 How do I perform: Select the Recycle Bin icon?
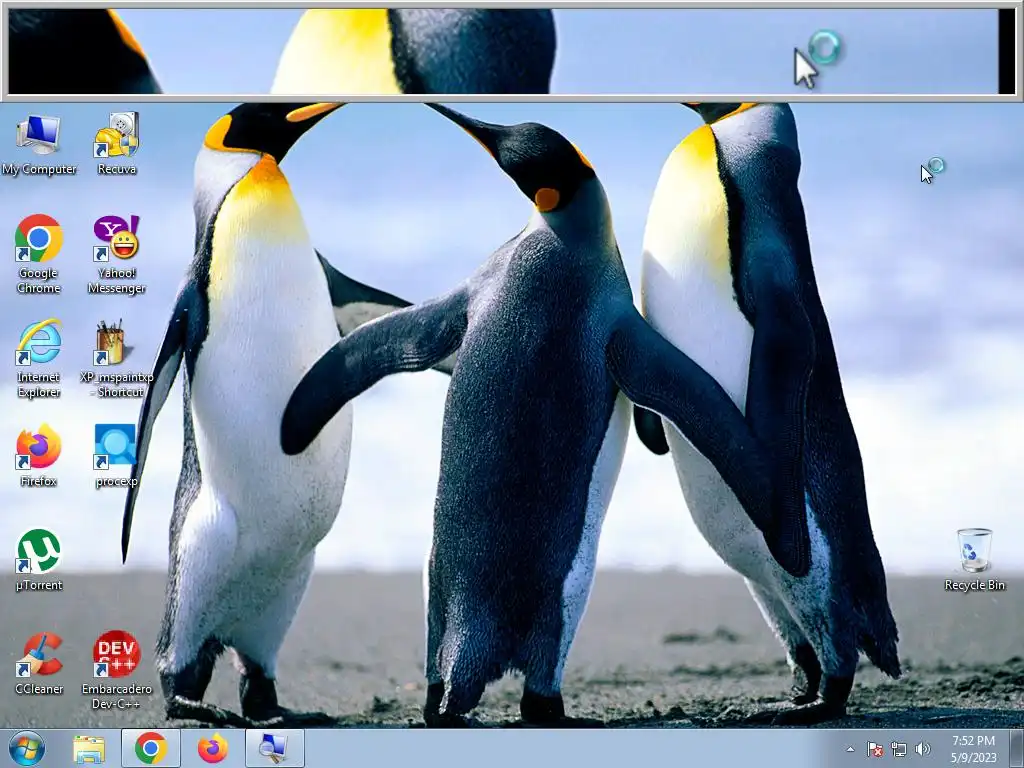tap(974, 560)
